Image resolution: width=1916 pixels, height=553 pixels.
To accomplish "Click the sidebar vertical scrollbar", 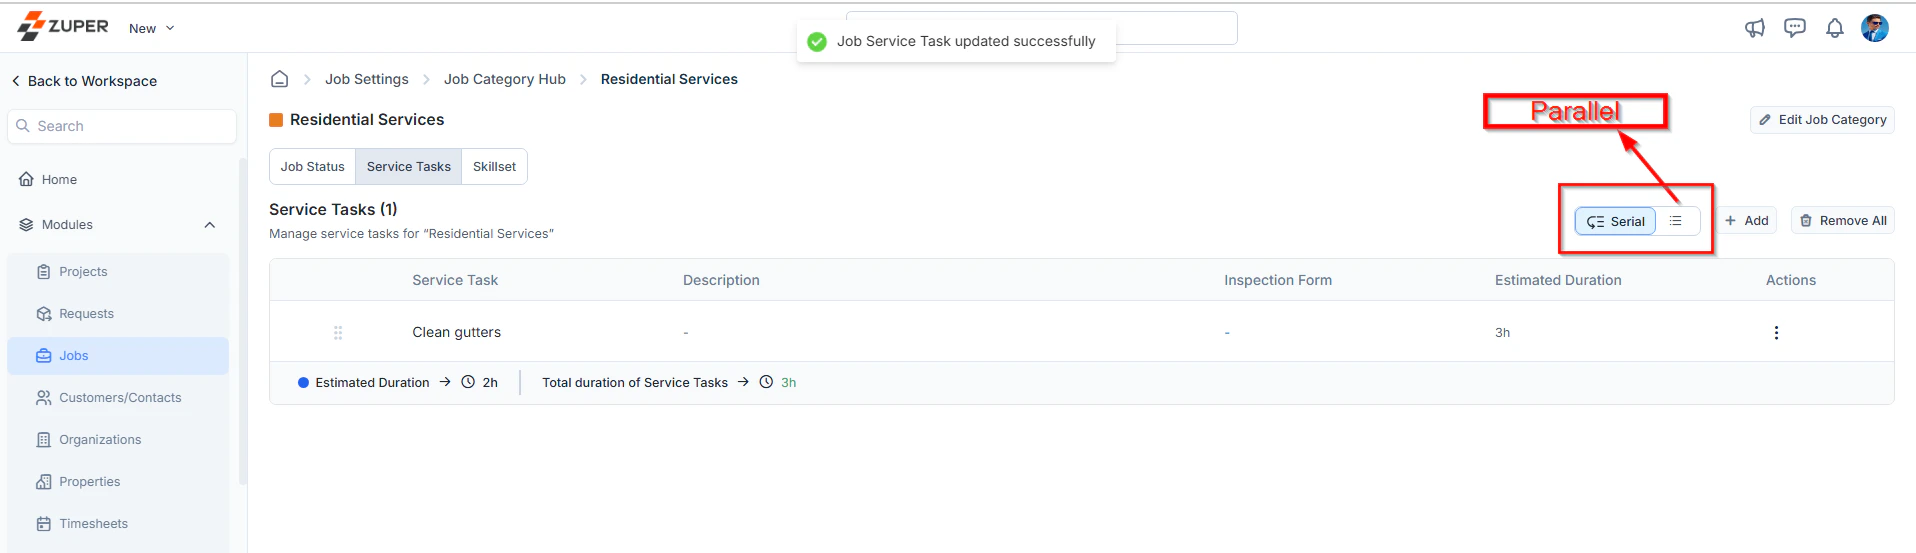I will pos(242,320).
